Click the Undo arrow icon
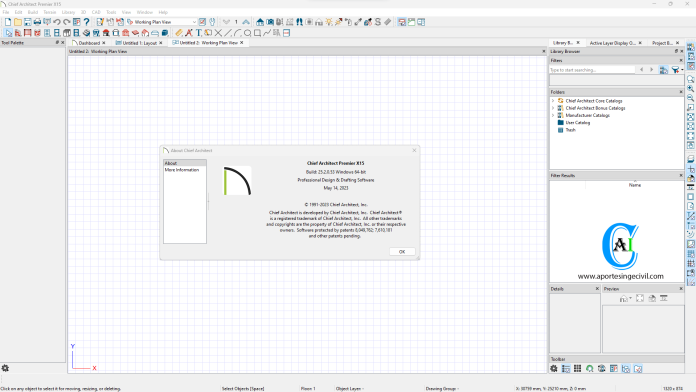696x392 pixels. tap(57, 22)
